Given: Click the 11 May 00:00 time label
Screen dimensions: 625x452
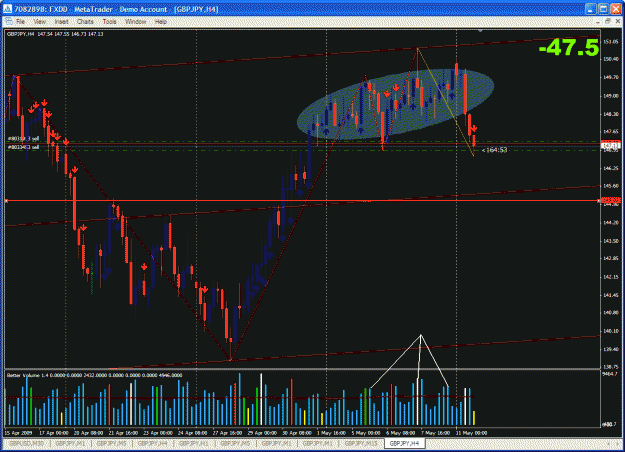Looking at the screenshot, I should 471,432.
